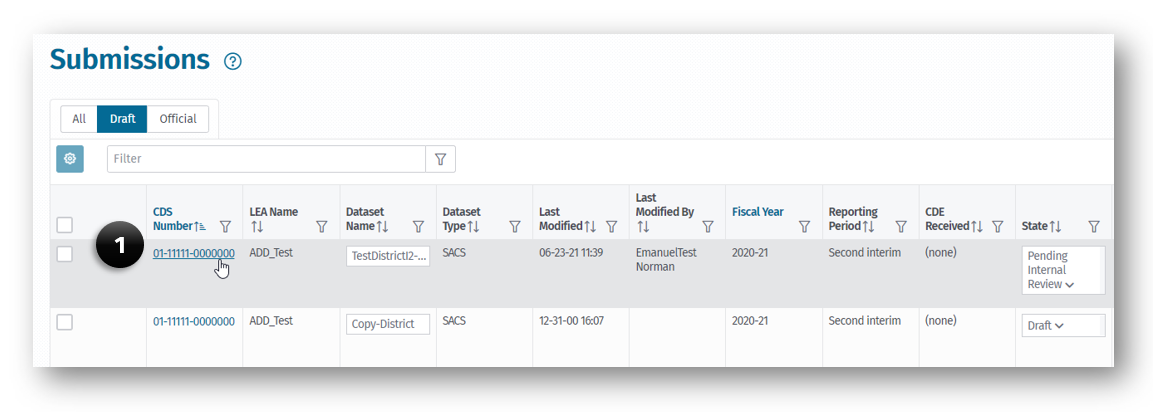Screen dimensions: 1153x412
Task: Edit the Copy-District dataset name field
Action: tap(388, 324)
